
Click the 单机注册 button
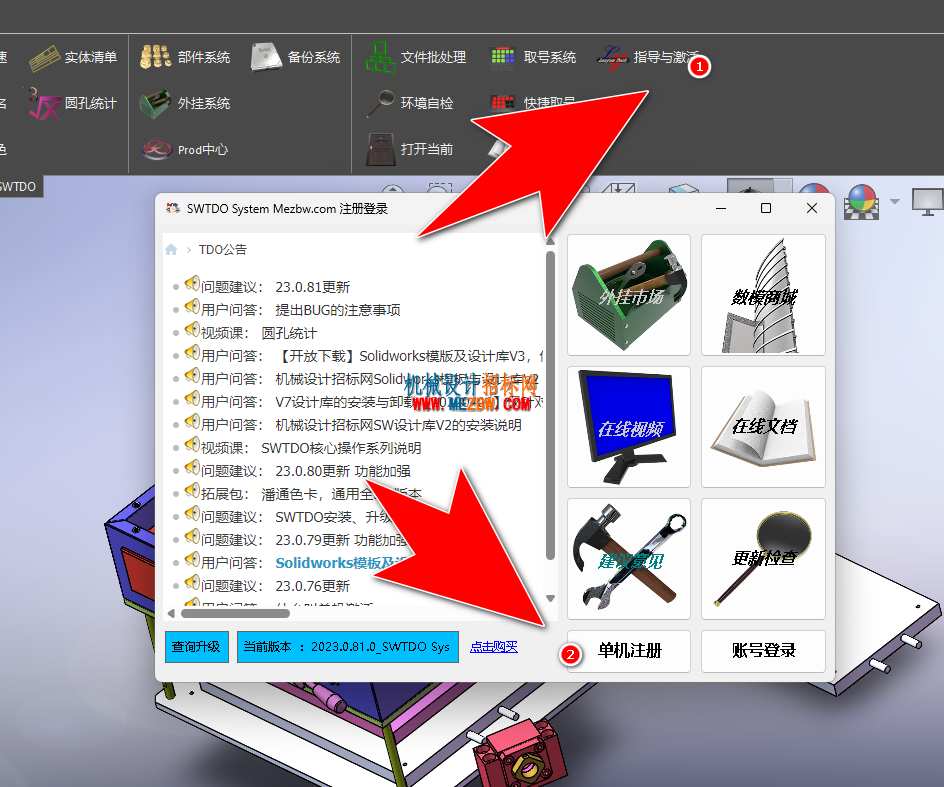[x=629, y=651]
